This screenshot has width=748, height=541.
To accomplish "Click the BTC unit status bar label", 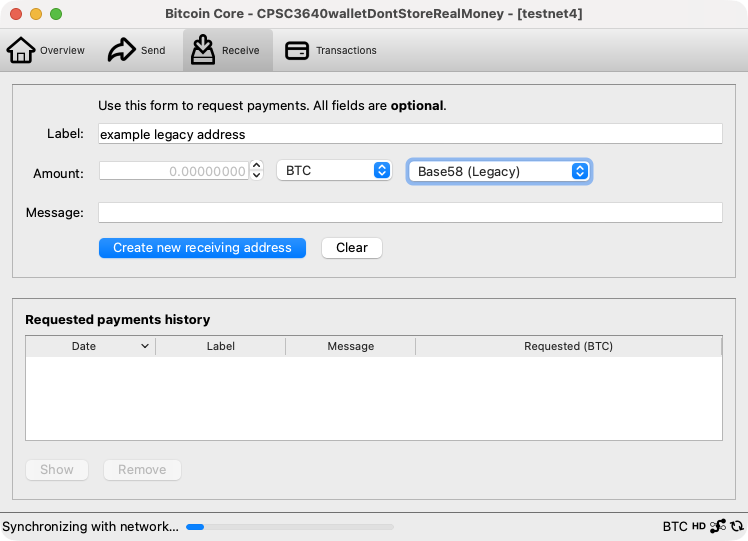I will tap(675, 527).
